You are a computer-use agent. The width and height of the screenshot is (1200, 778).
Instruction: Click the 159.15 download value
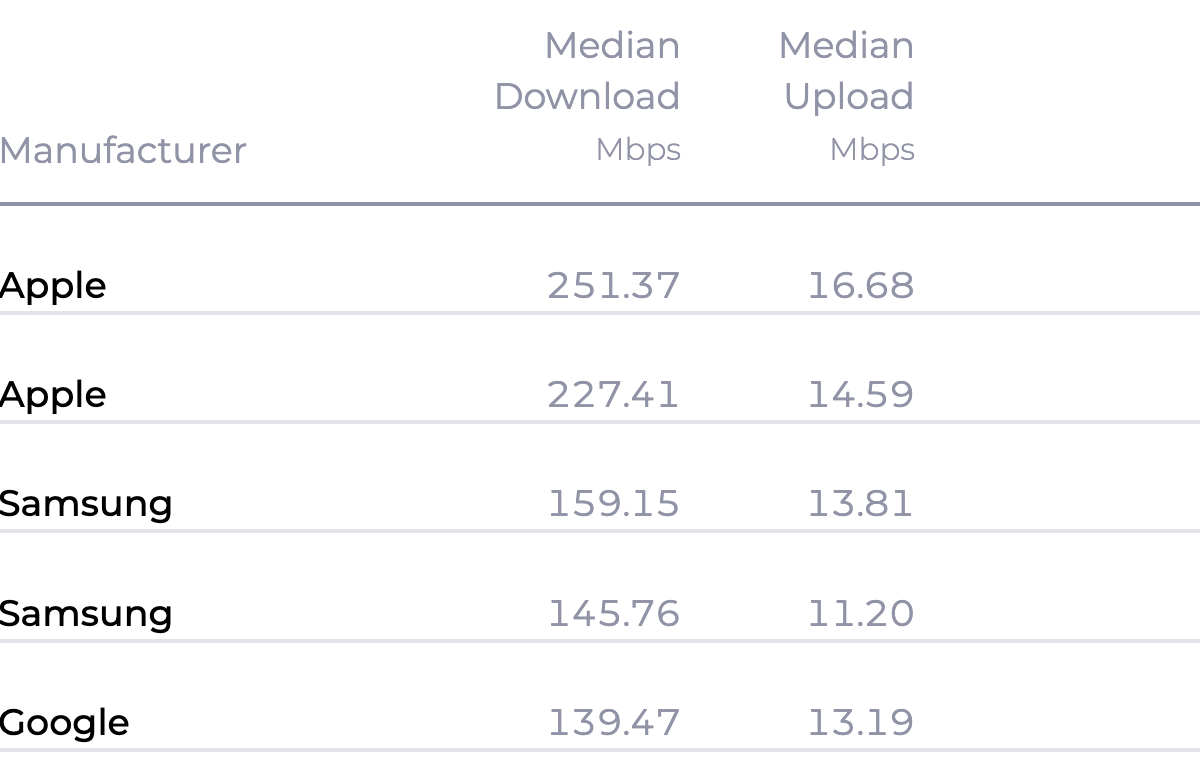click(x=613, y=503)
